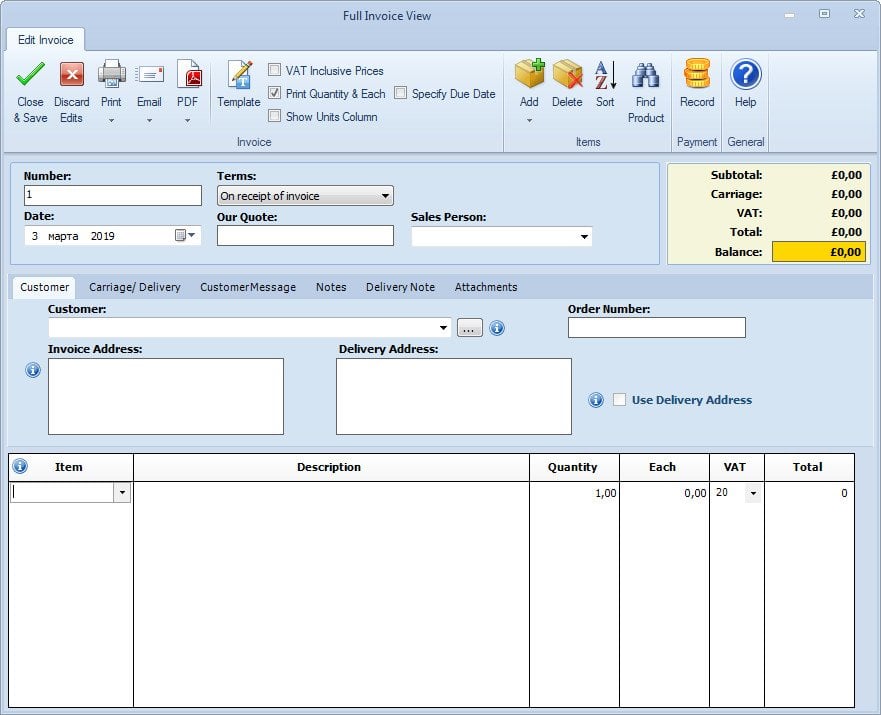
Task: Uncheck Print Quantity & Each
Action: tap(275, 93)
